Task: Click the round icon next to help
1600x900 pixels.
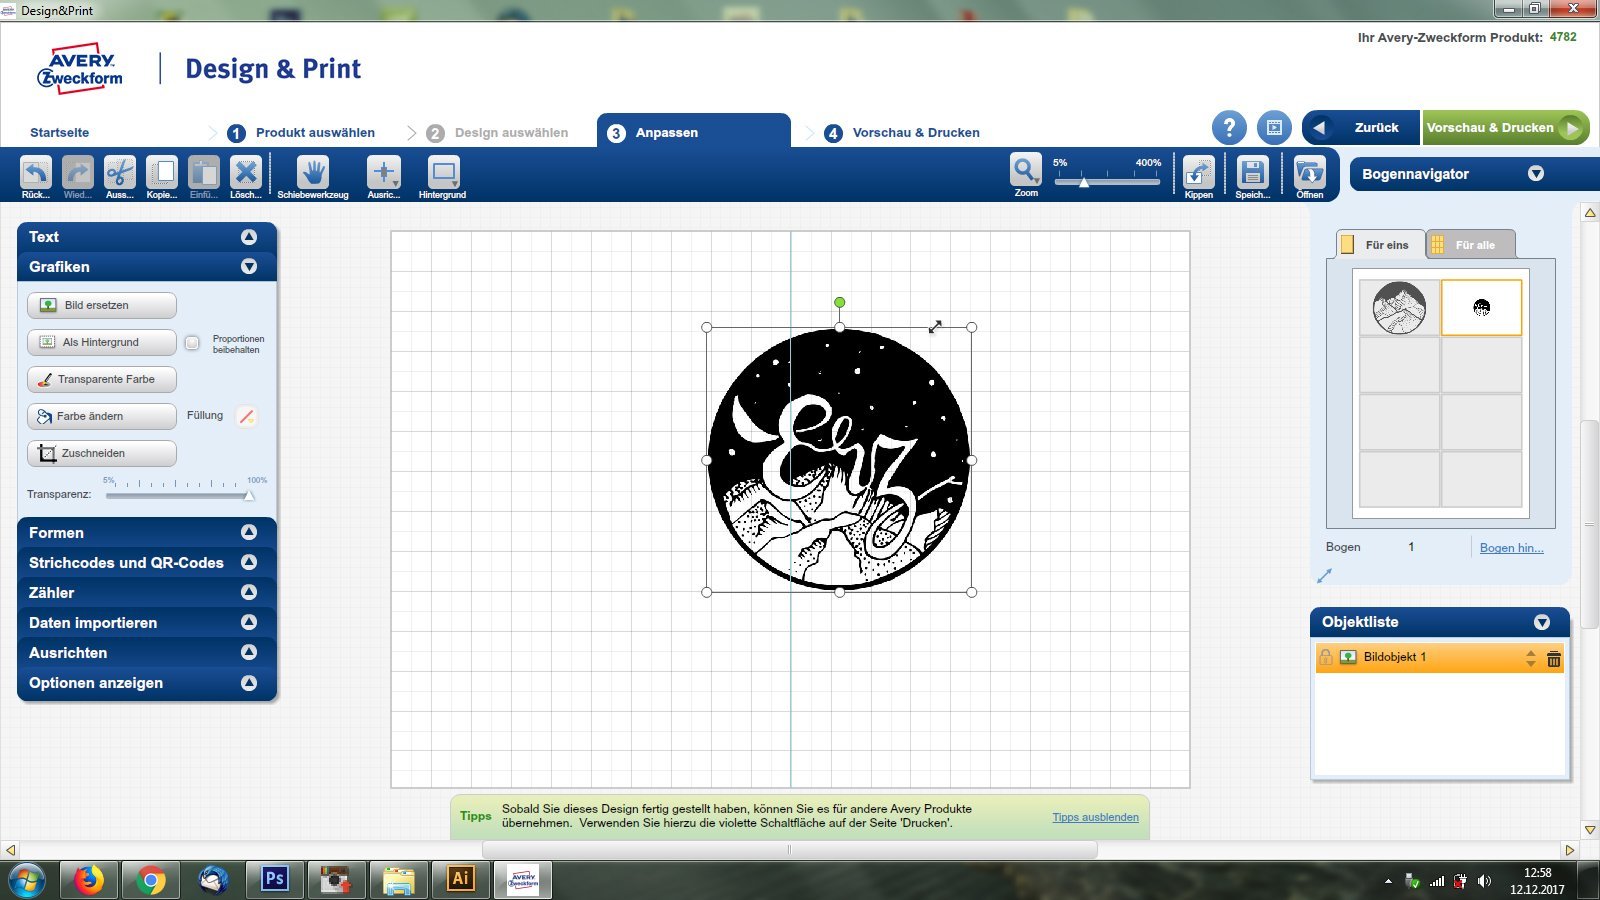Action: pos(1274,128)
